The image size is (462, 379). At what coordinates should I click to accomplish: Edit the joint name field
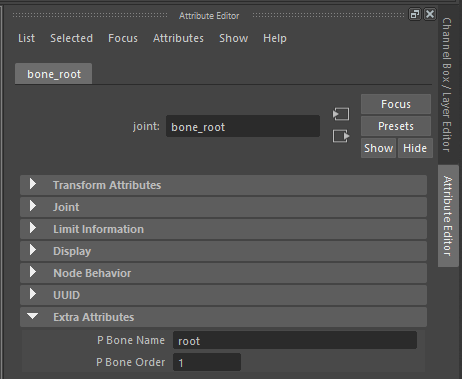[243, 126]
